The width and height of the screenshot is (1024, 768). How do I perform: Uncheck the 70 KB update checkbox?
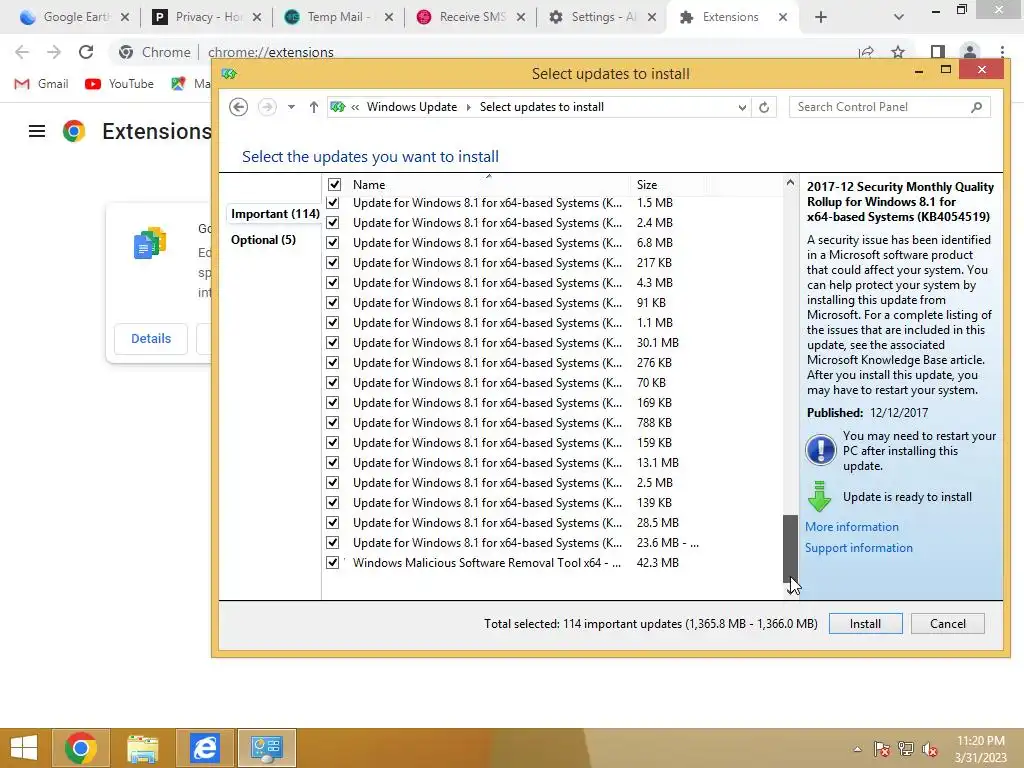(x=332, y=383)
